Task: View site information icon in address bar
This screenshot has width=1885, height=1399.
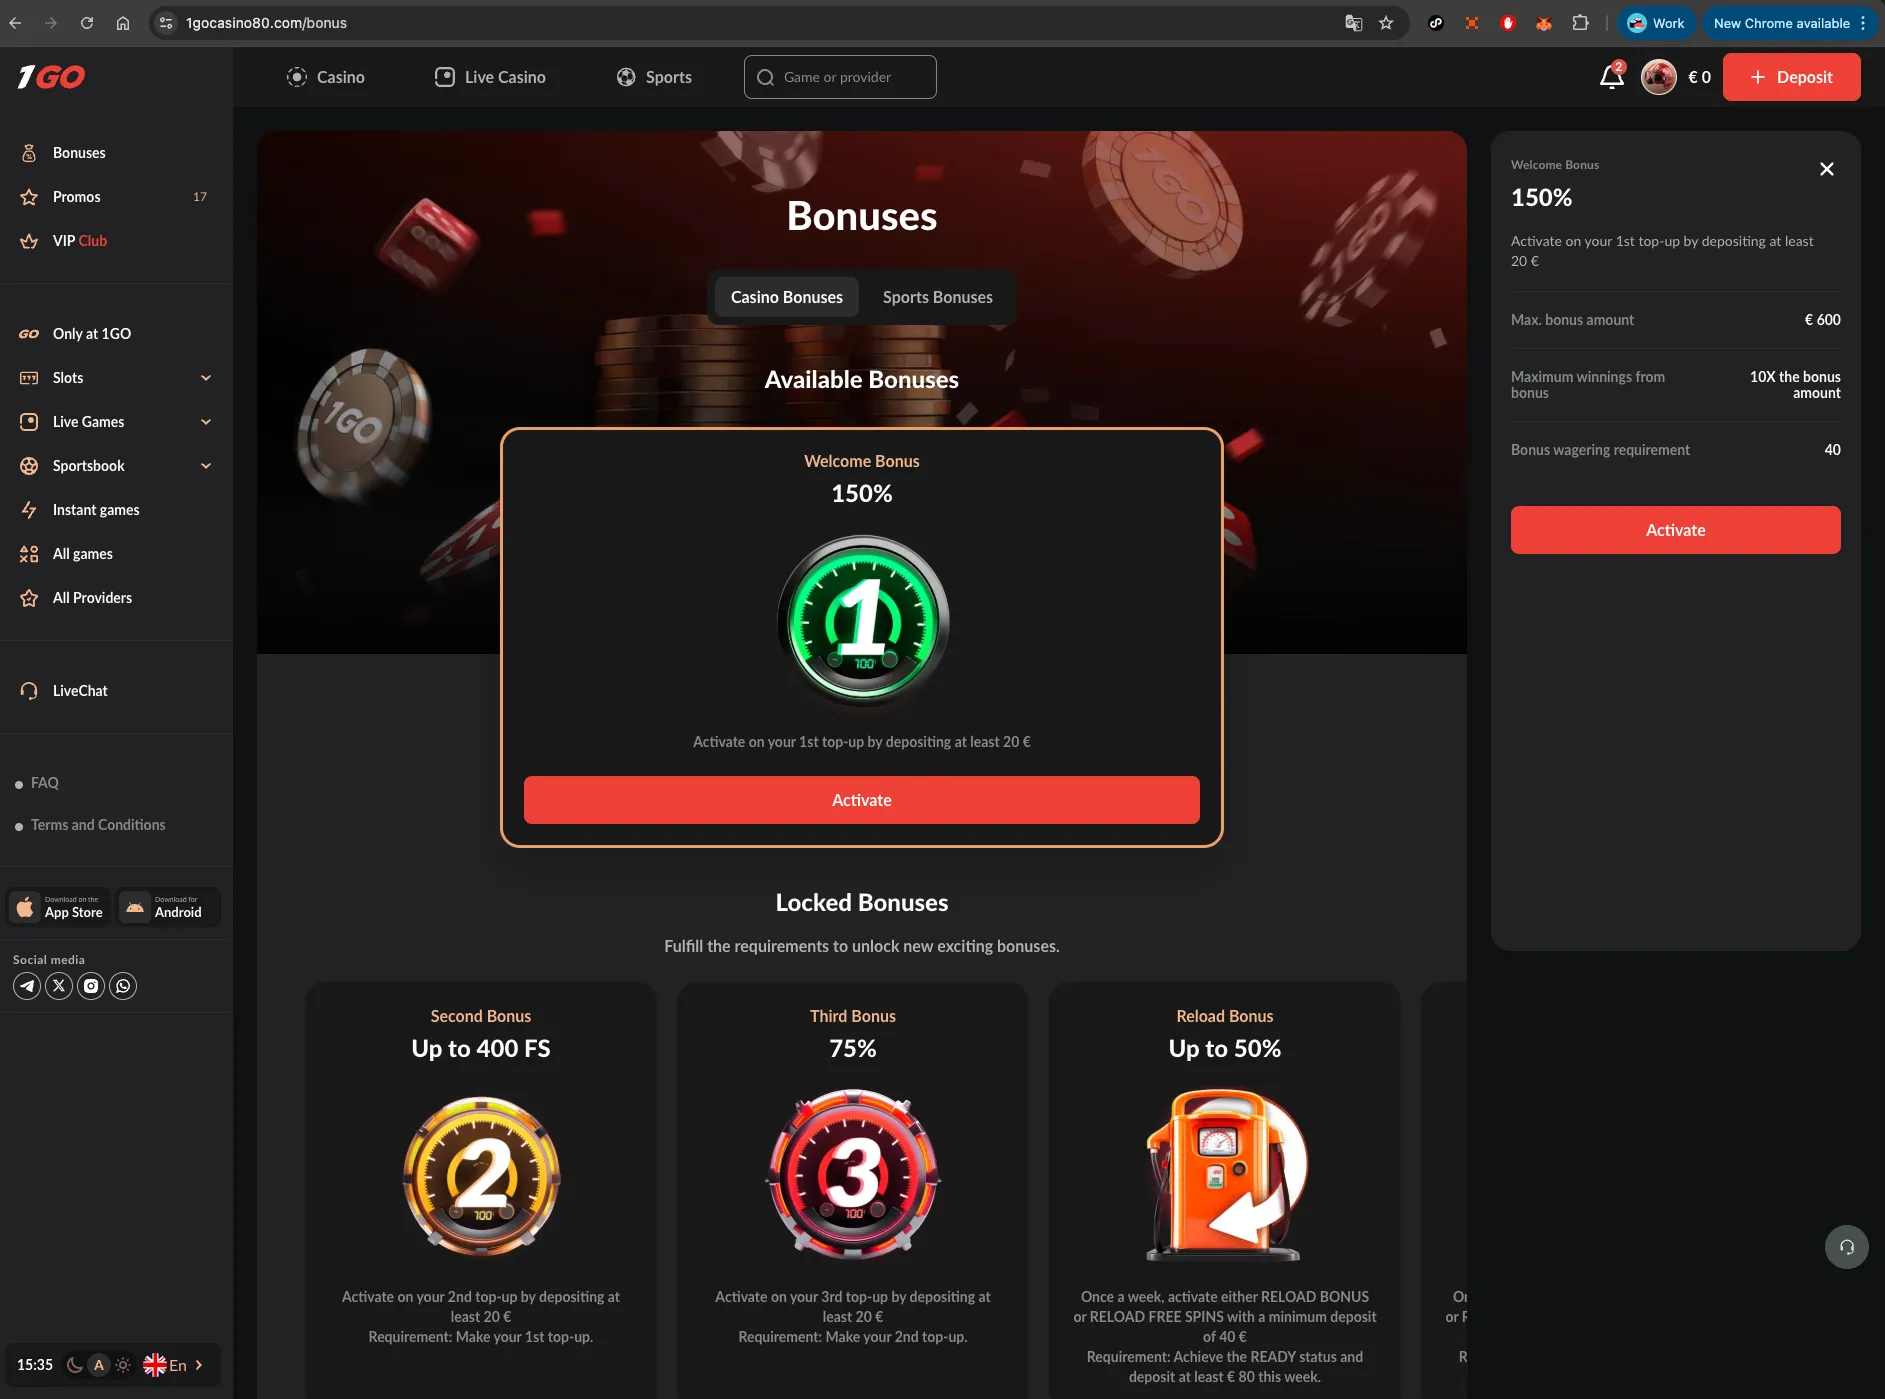Action: [167, 23]
